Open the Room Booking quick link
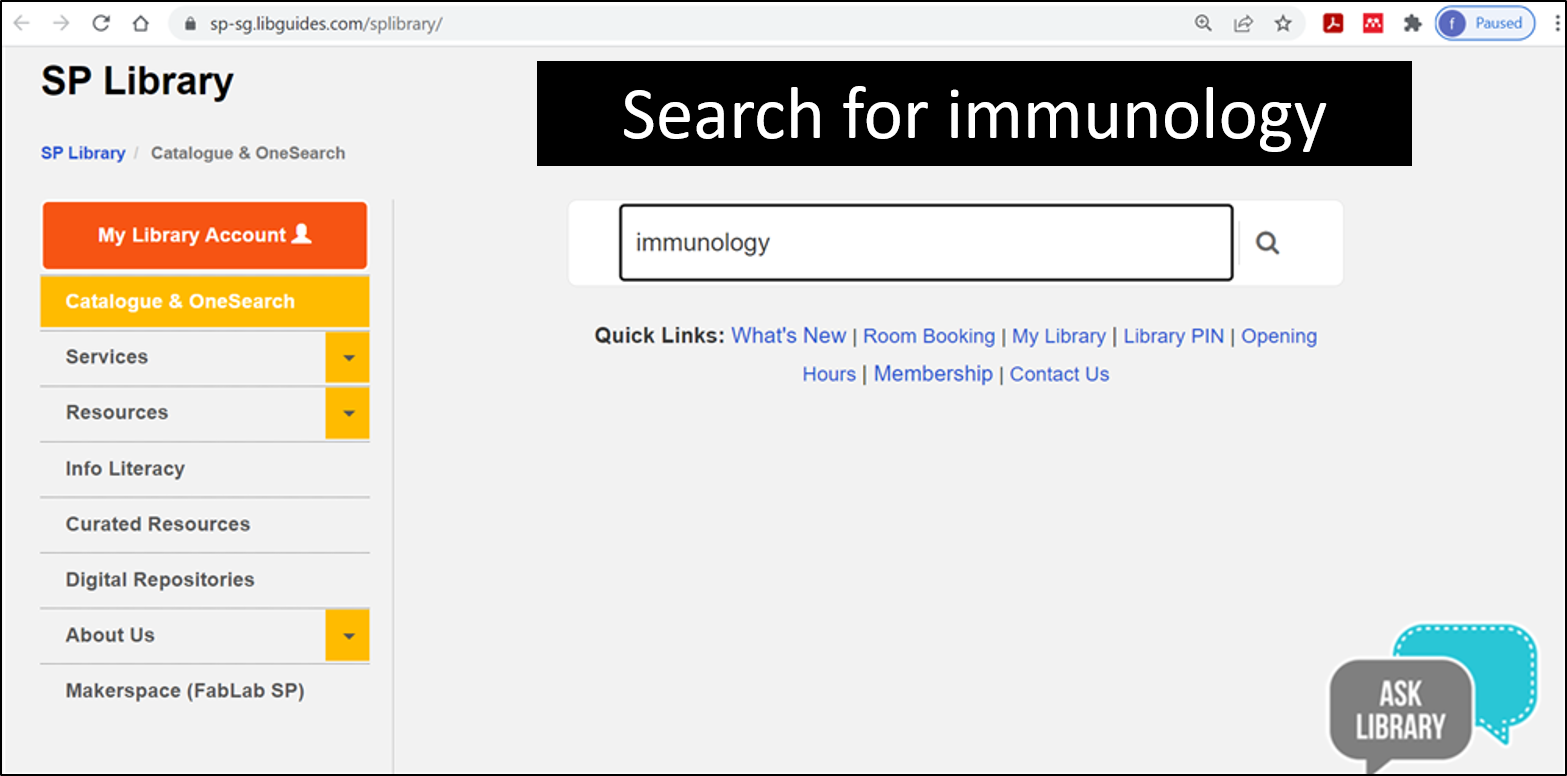The image size is (1567, 776). click(928, 336)
